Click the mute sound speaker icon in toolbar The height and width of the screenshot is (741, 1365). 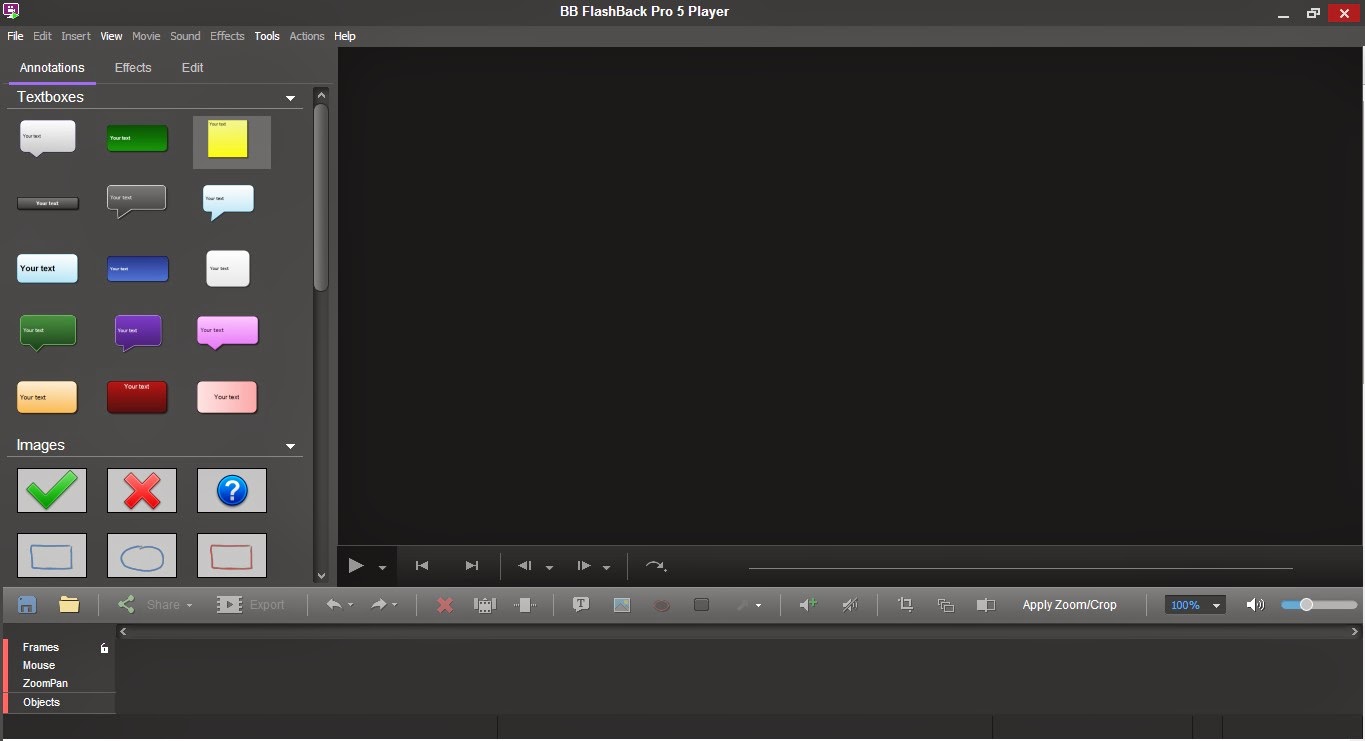pyautogui.click(x=850, y=605)
